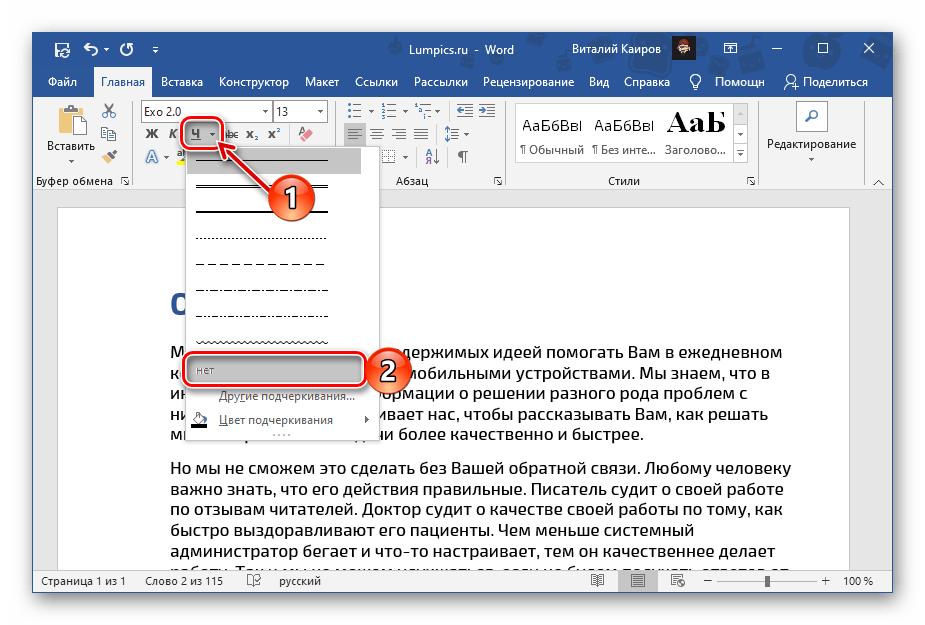The image size is (925, 625).
Task: Decrease the paragraph indent
Action: [465, 110]
